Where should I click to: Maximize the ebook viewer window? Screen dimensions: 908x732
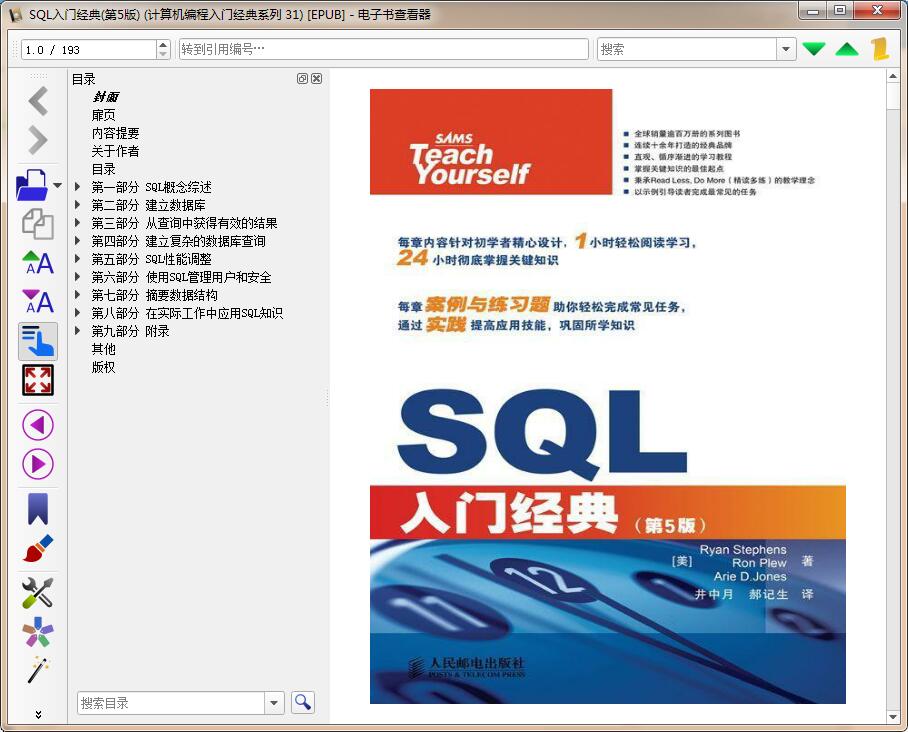(x=840, y=10)
